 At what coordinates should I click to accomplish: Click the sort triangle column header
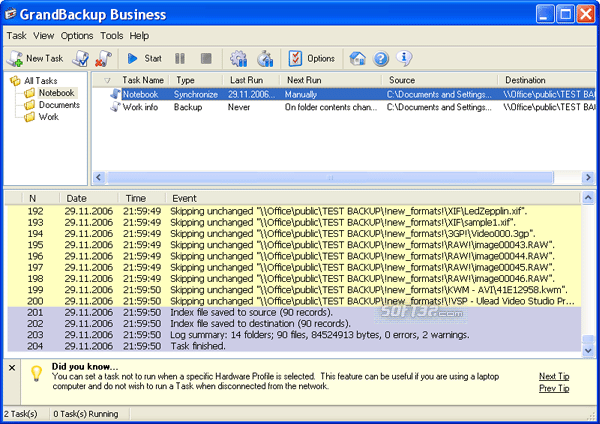pos(107,80)
